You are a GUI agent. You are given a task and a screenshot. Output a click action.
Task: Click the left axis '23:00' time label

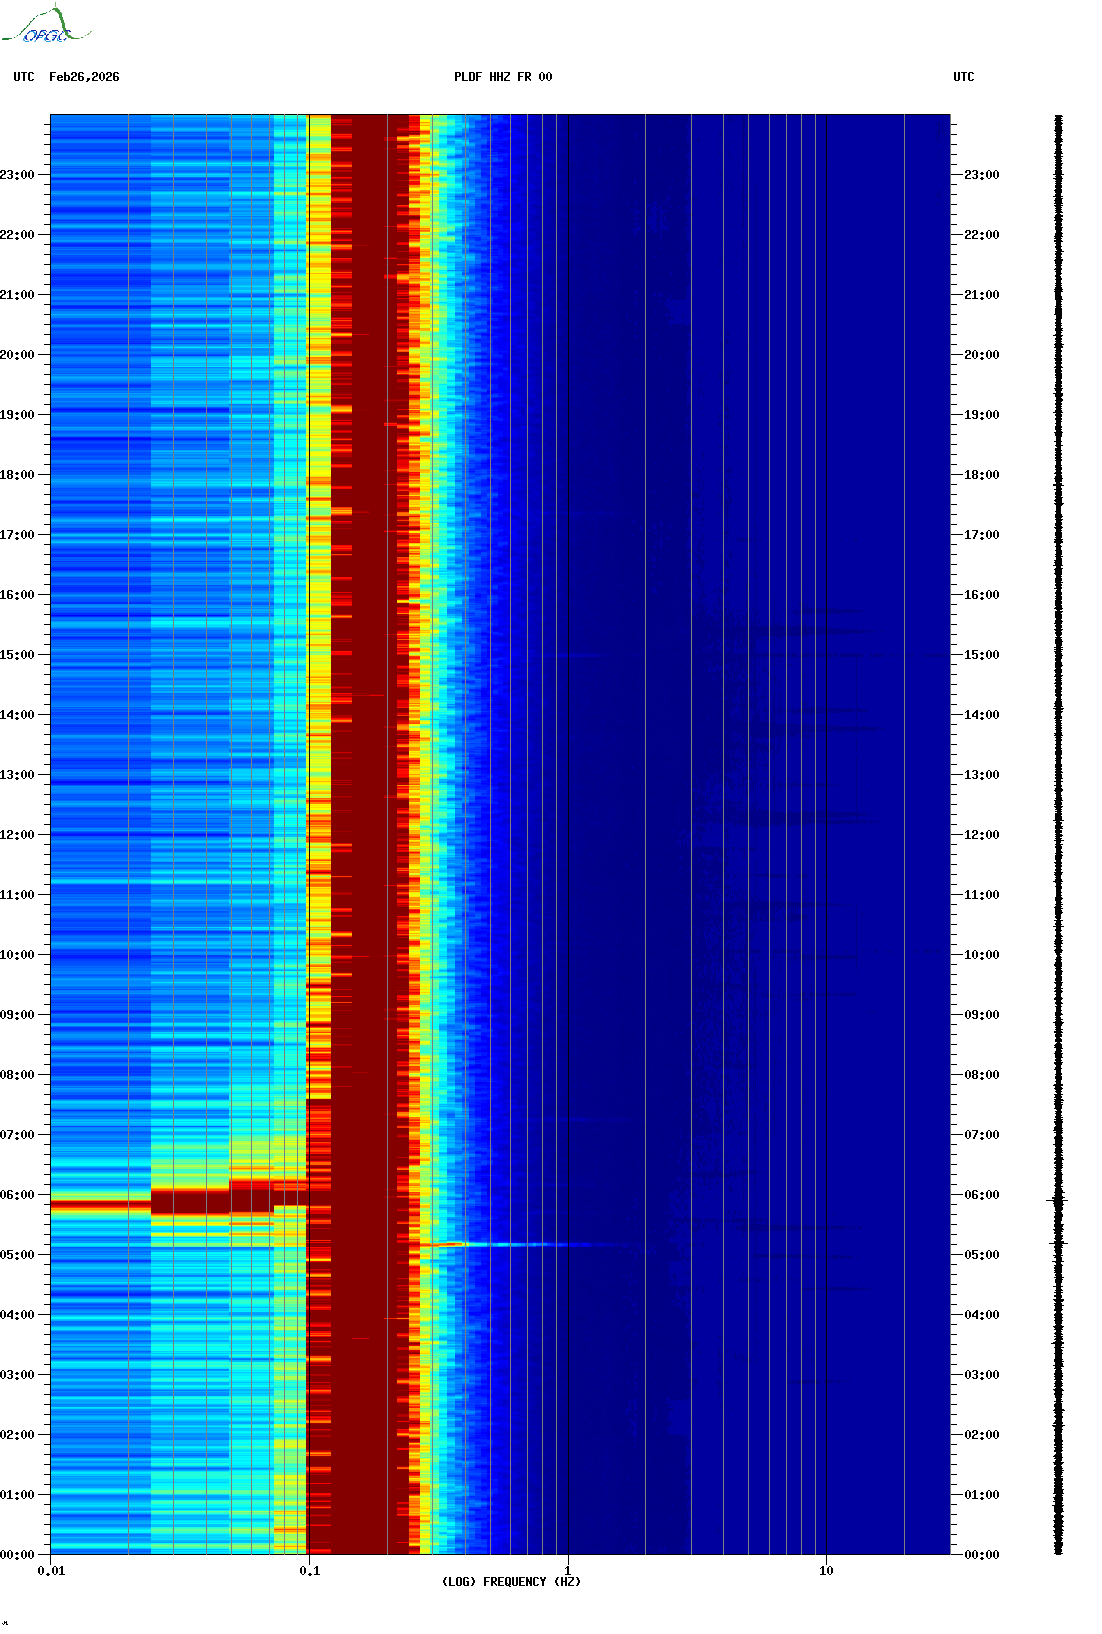click(17, 175)
